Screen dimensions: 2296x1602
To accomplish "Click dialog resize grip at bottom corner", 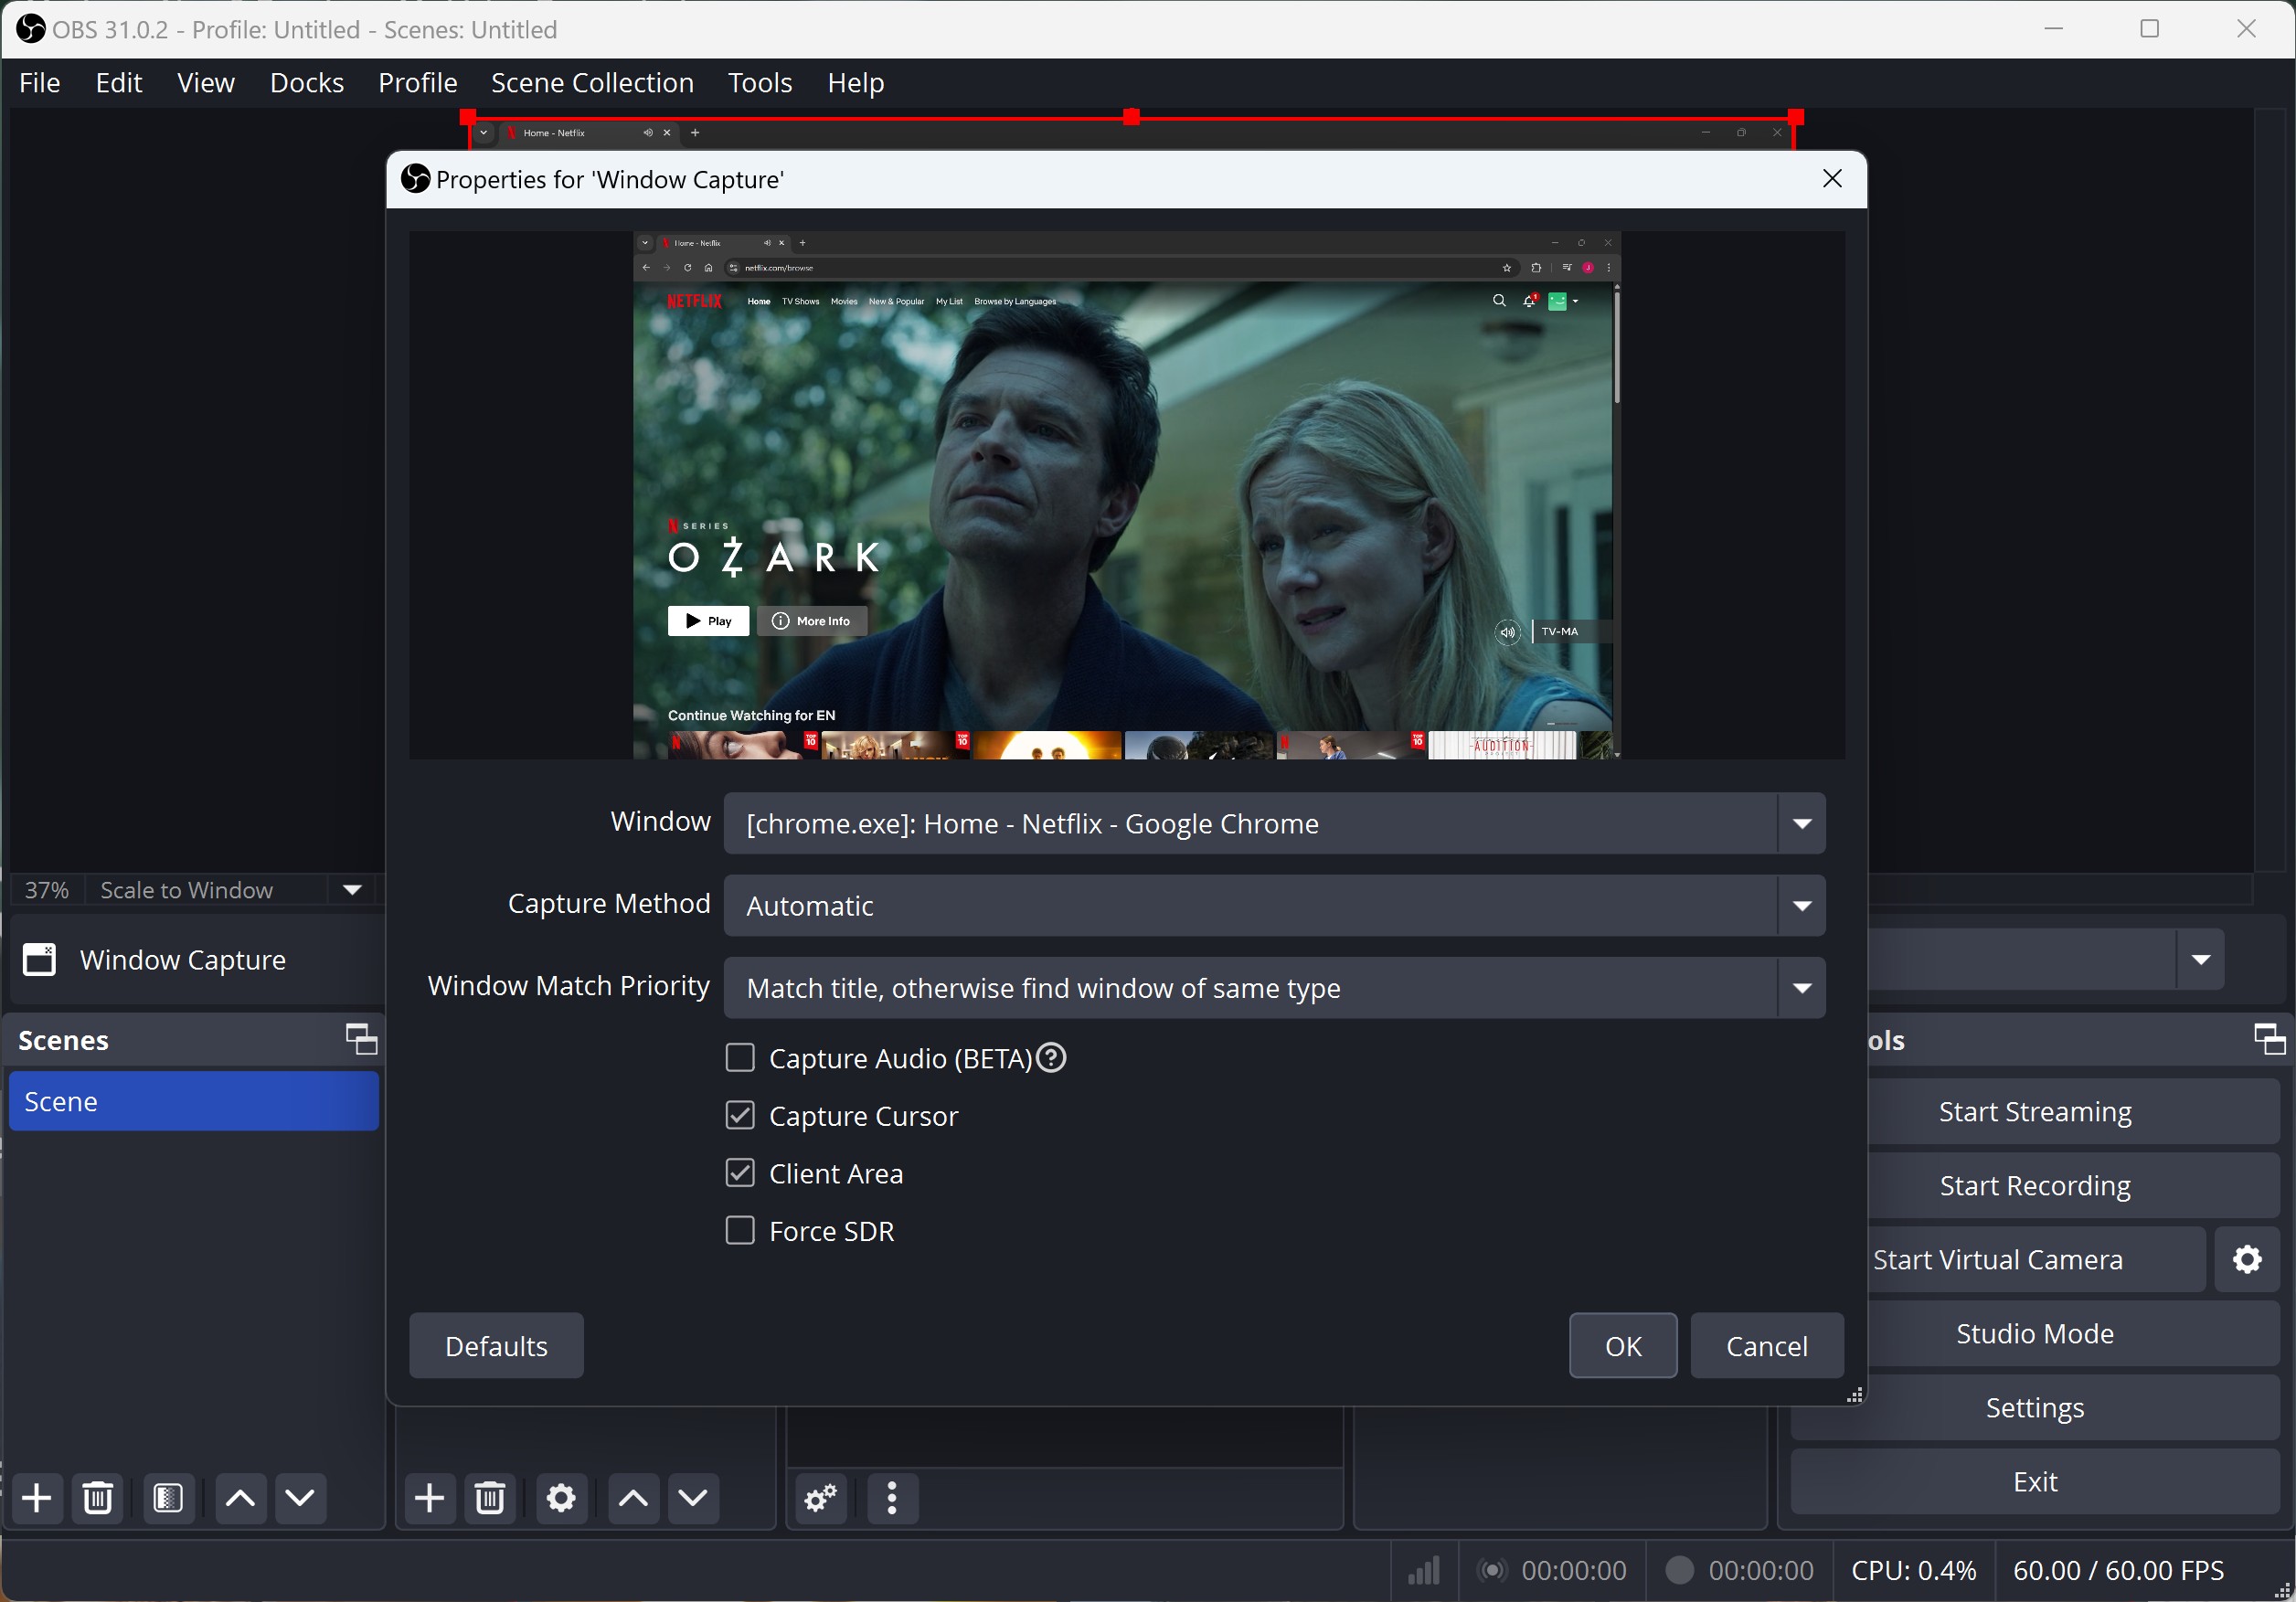I will tap(1854, 1394).
